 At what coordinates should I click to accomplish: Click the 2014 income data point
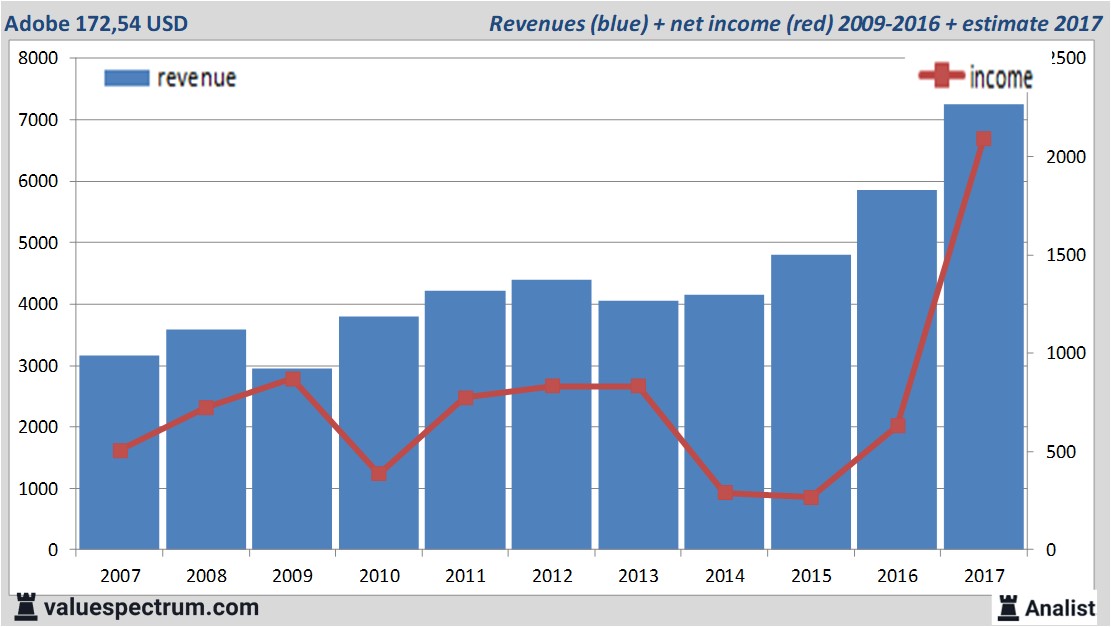[725, 492]
